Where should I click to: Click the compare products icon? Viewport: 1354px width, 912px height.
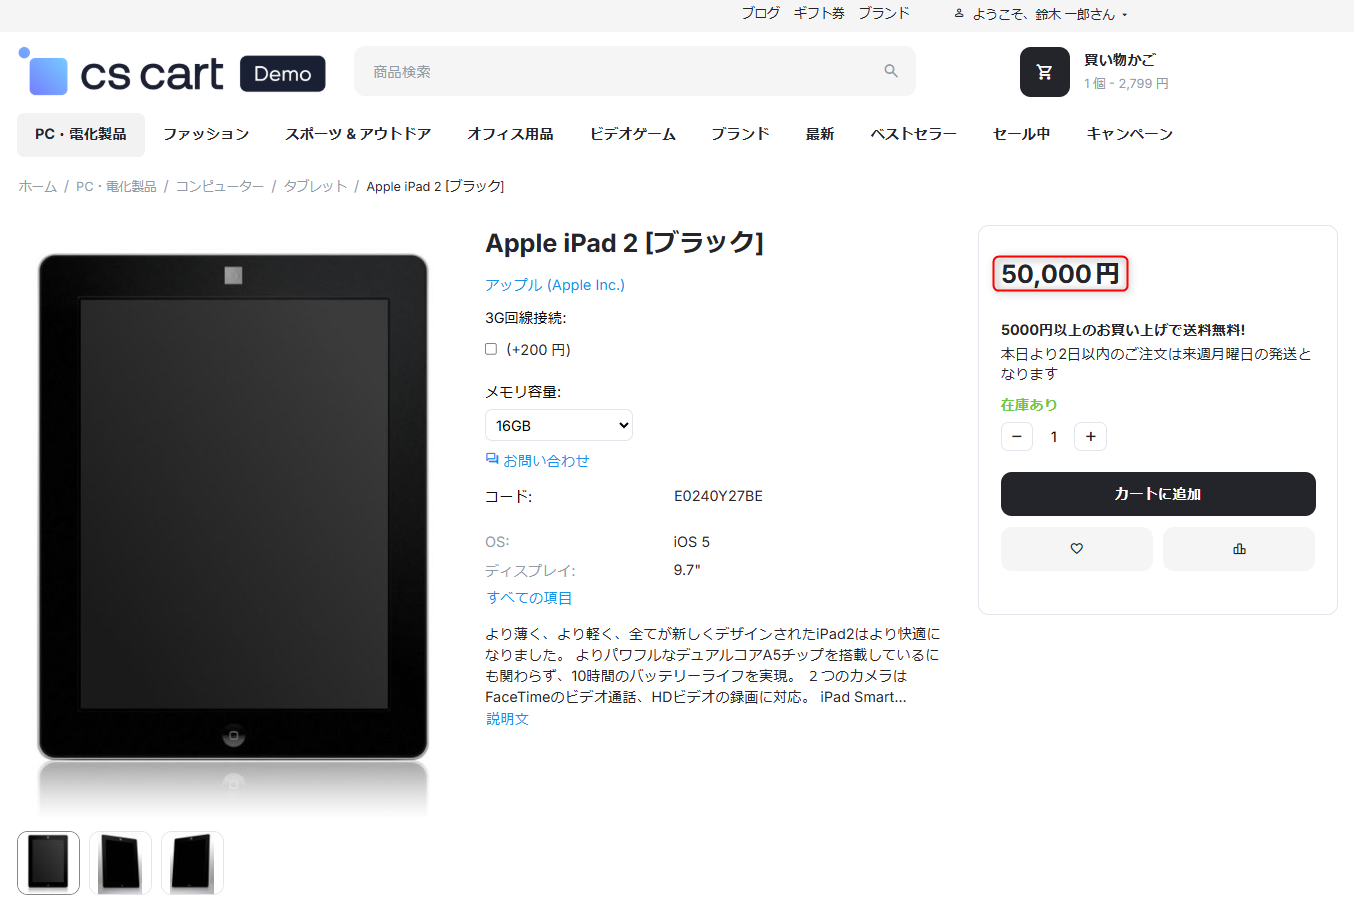[x=1238, y=549]
